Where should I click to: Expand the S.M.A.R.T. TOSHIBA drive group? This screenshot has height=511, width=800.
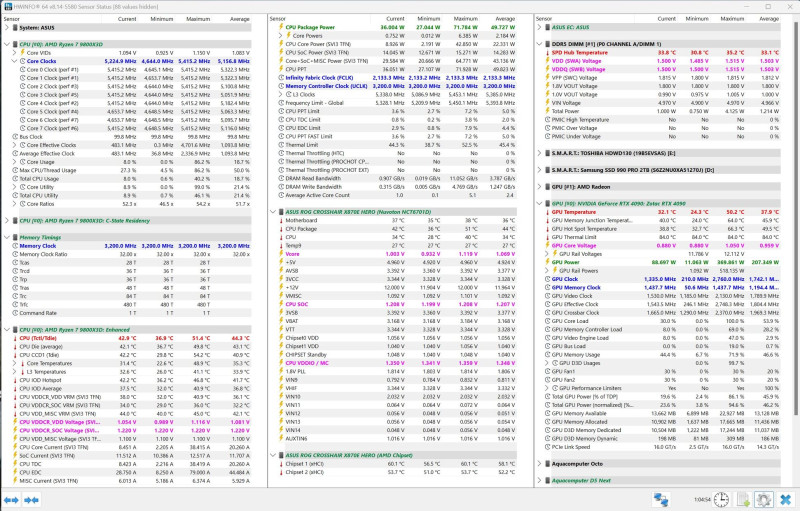[x=539, y=153]
